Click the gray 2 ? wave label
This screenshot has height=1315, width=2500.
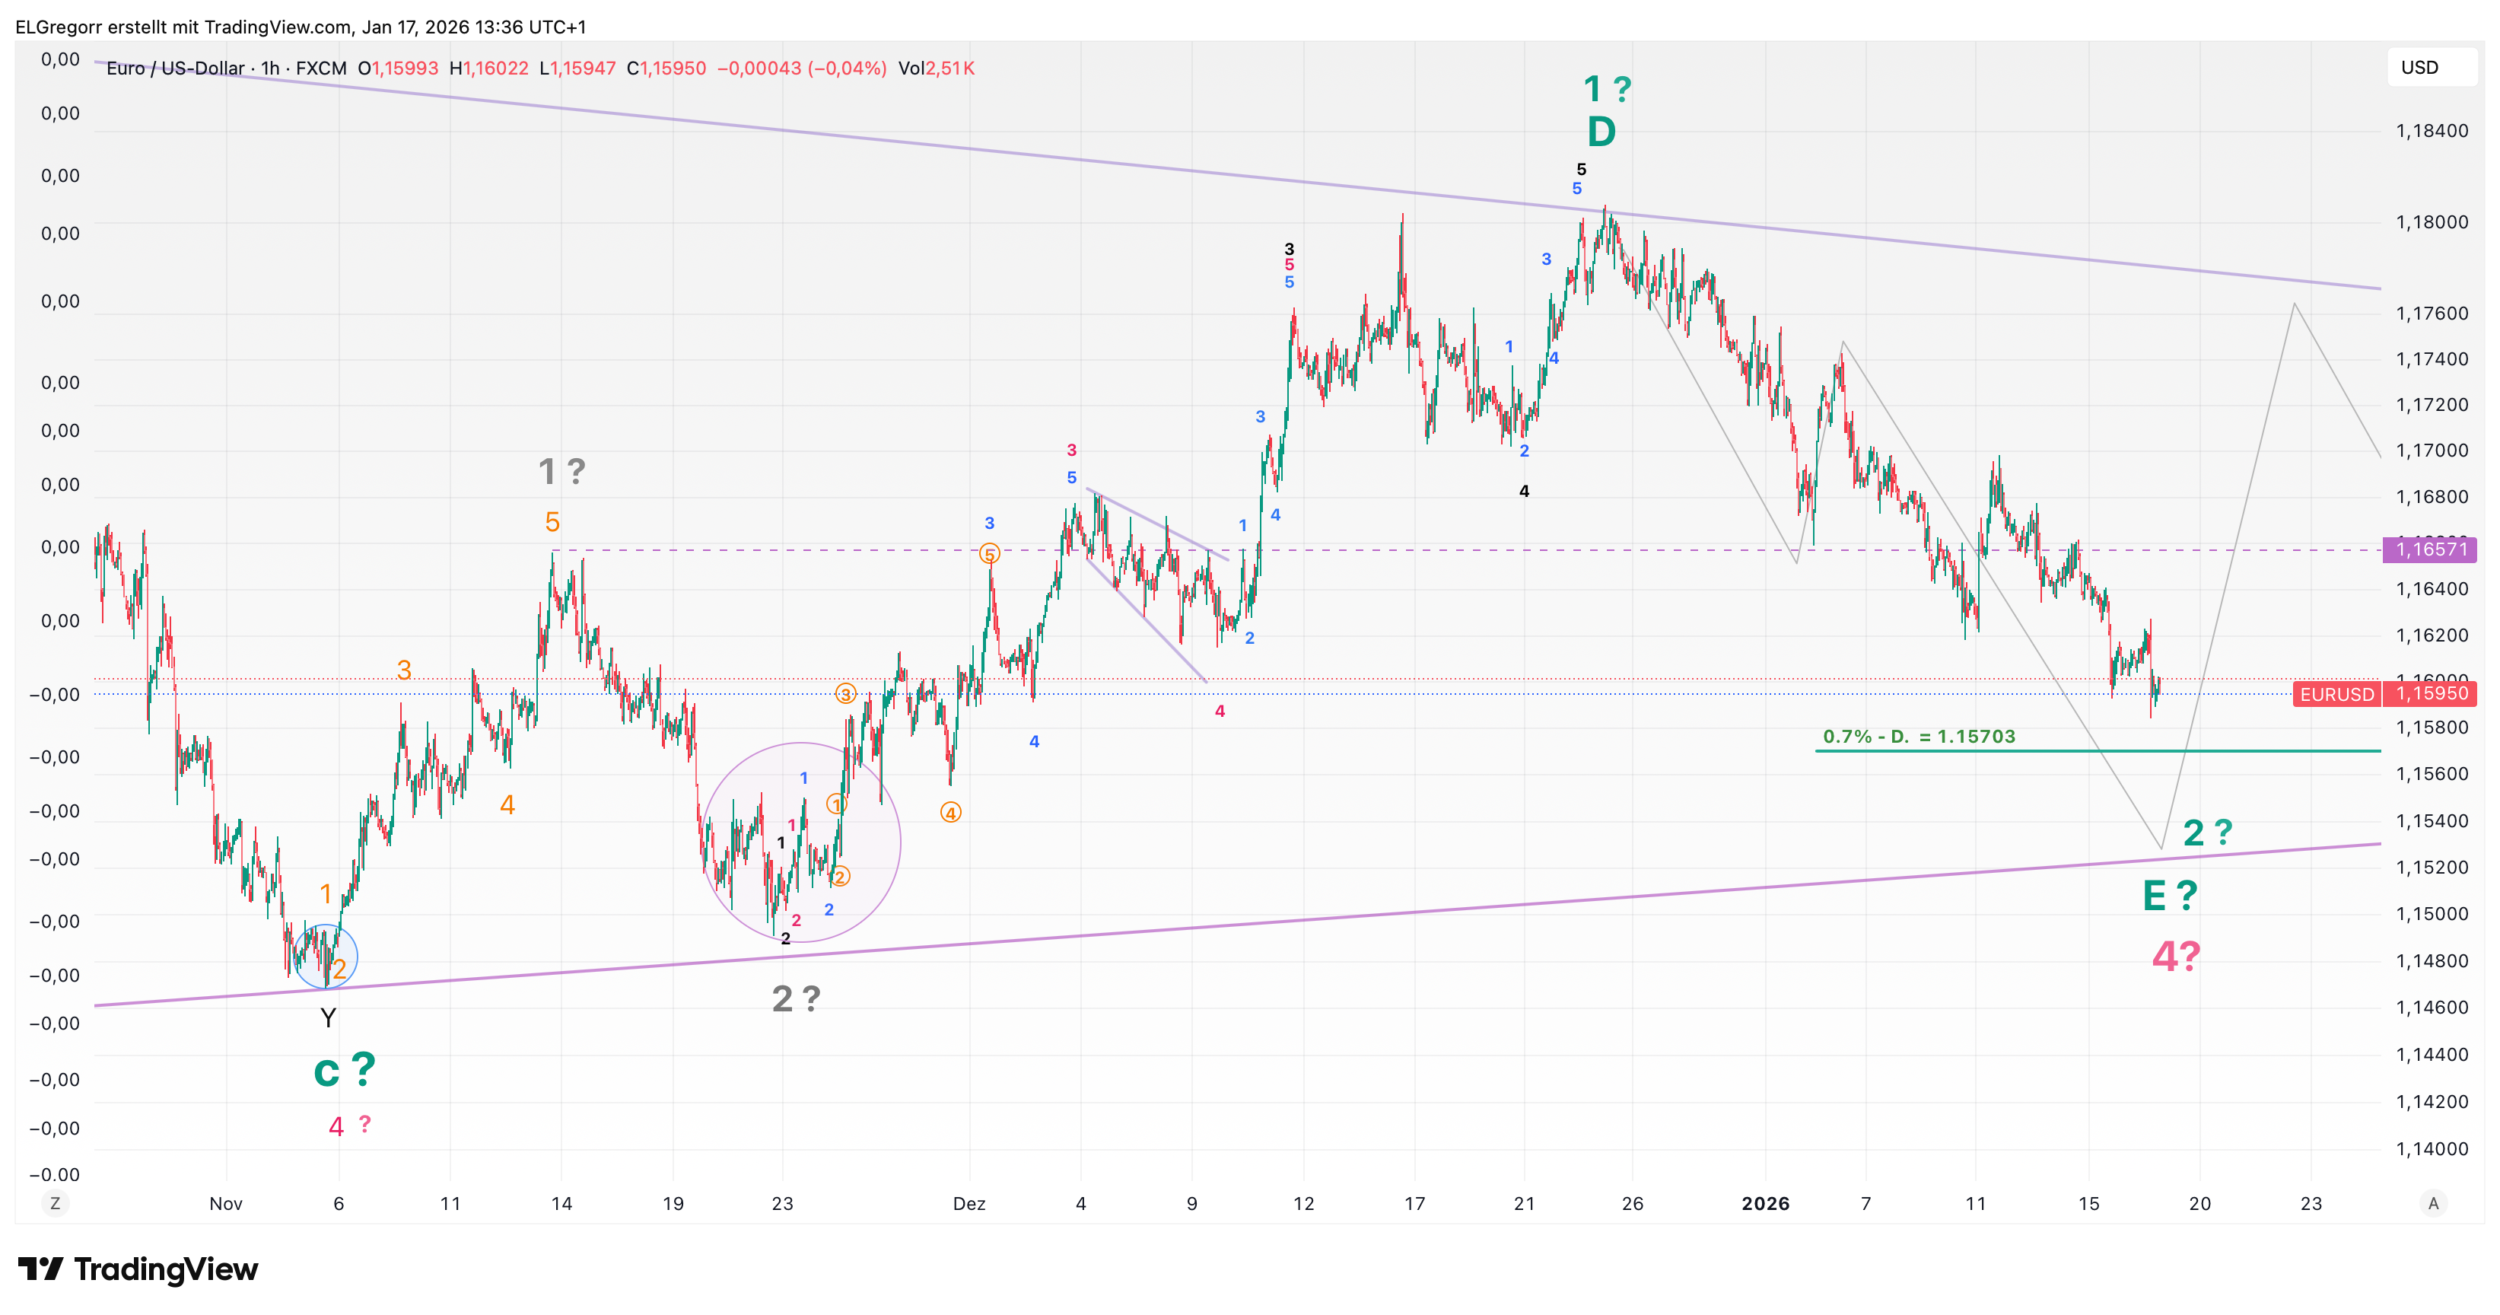pyautogui.click(x=796, y=998)
